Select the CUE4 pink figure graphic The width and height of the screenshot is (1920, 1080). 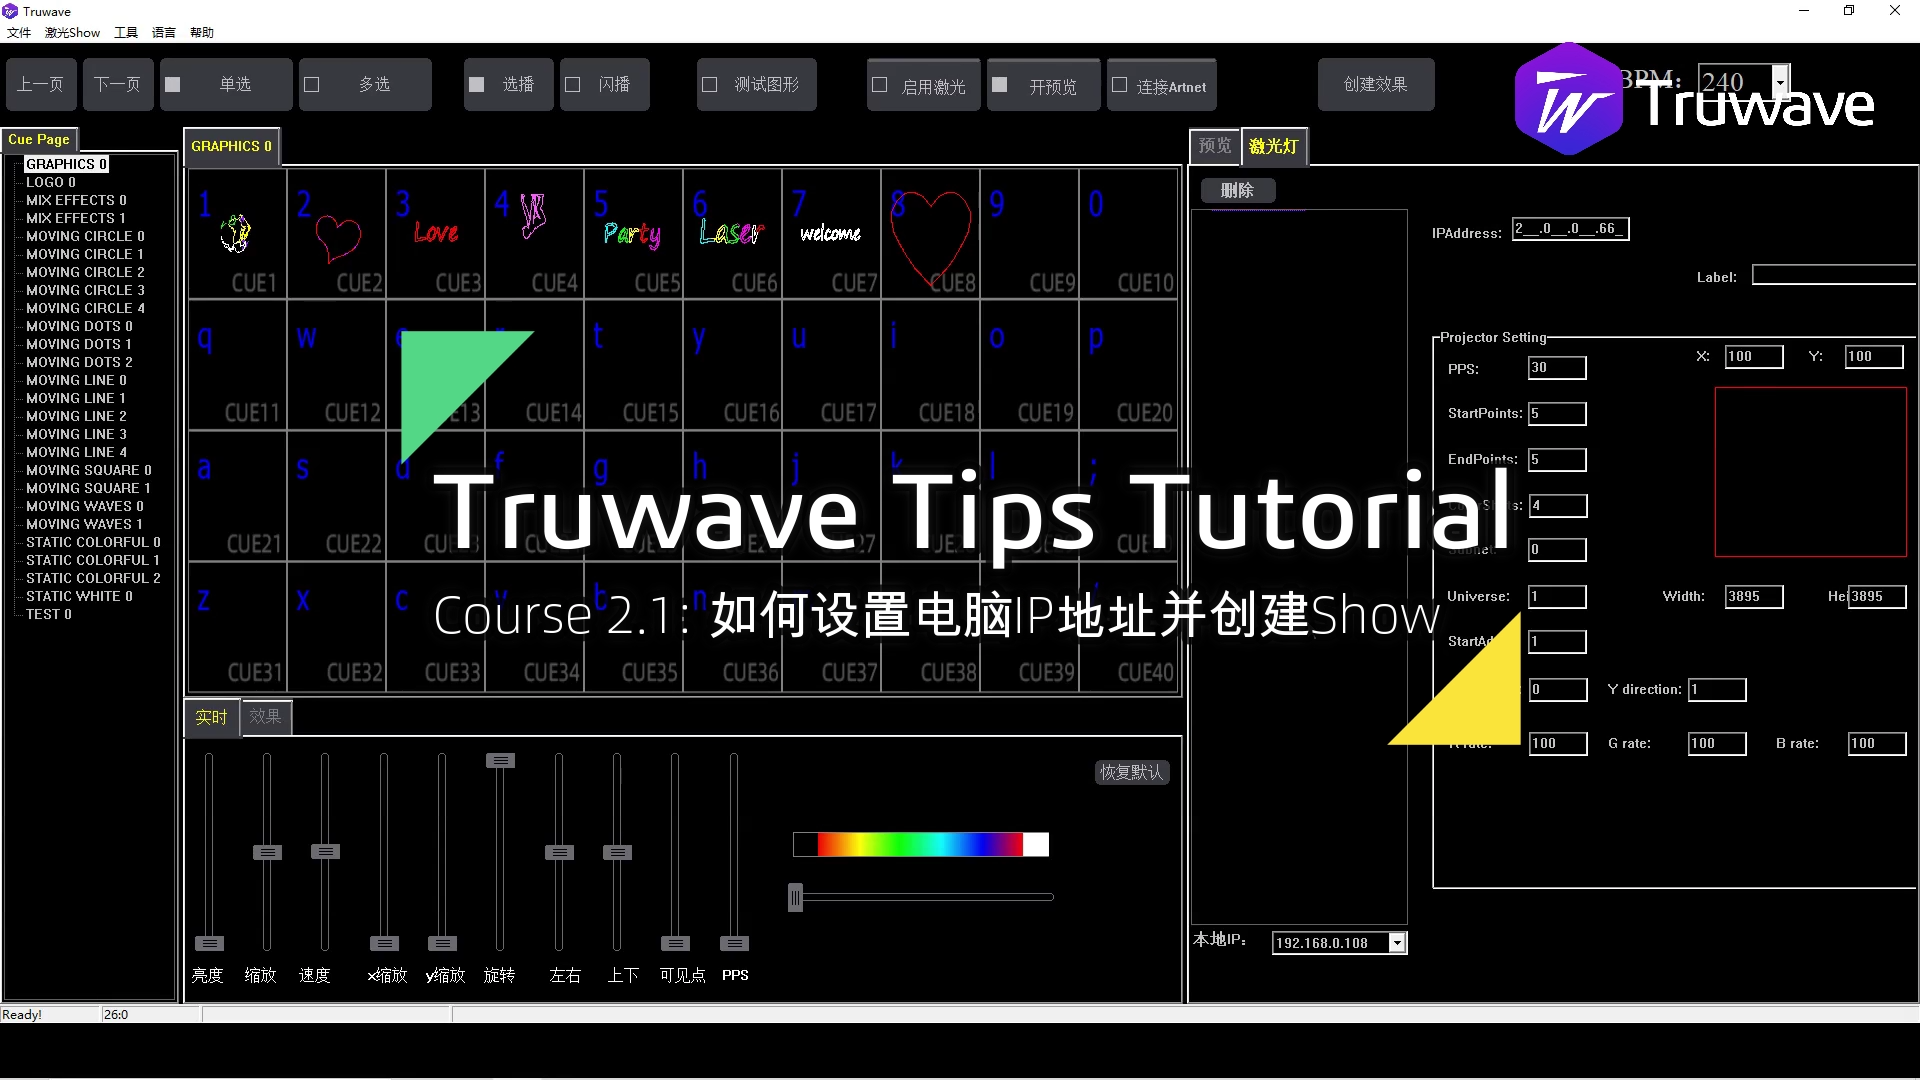pos(533,215)
